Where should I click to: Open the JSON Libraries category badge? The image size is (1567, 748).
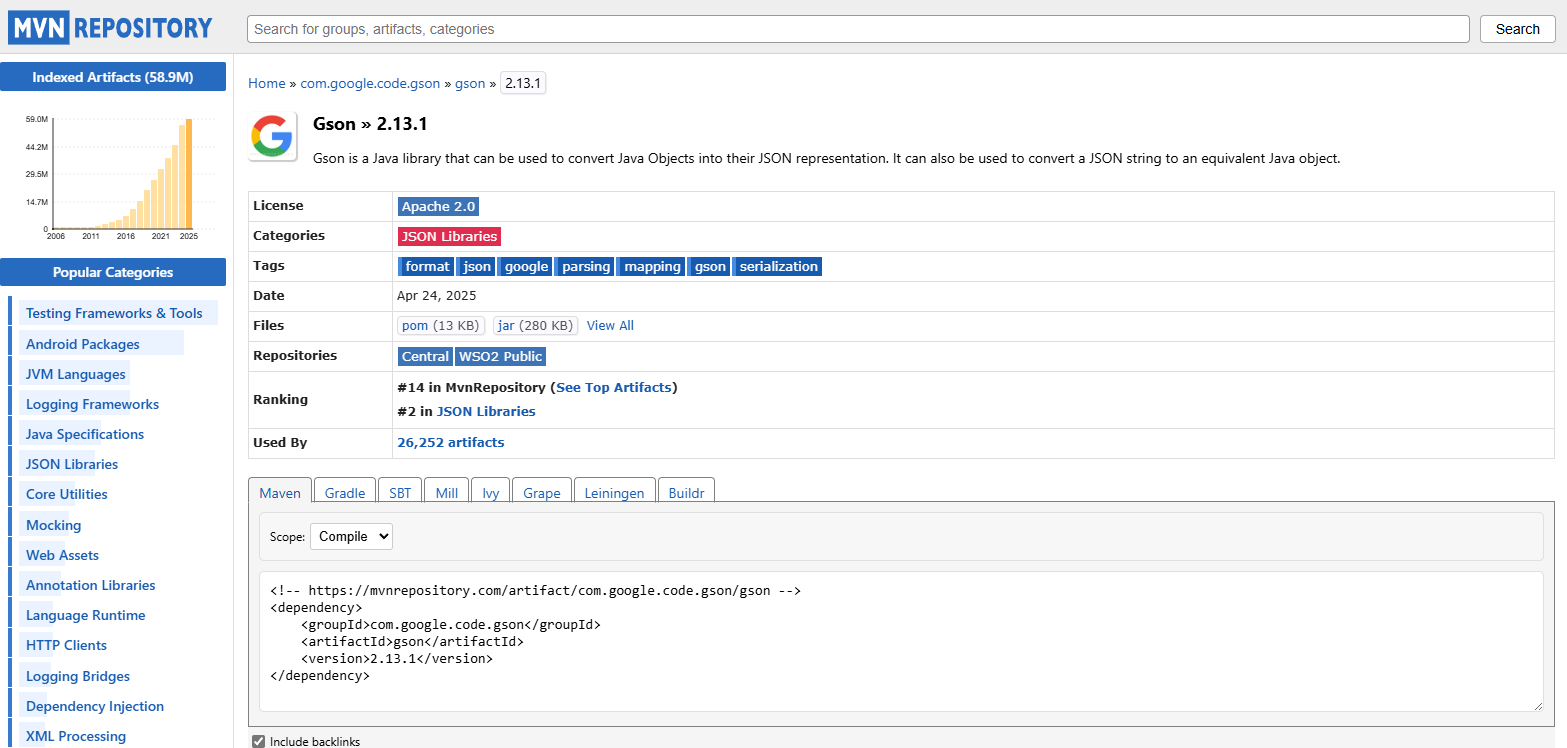pyautogui.click(x=449, y=236)
